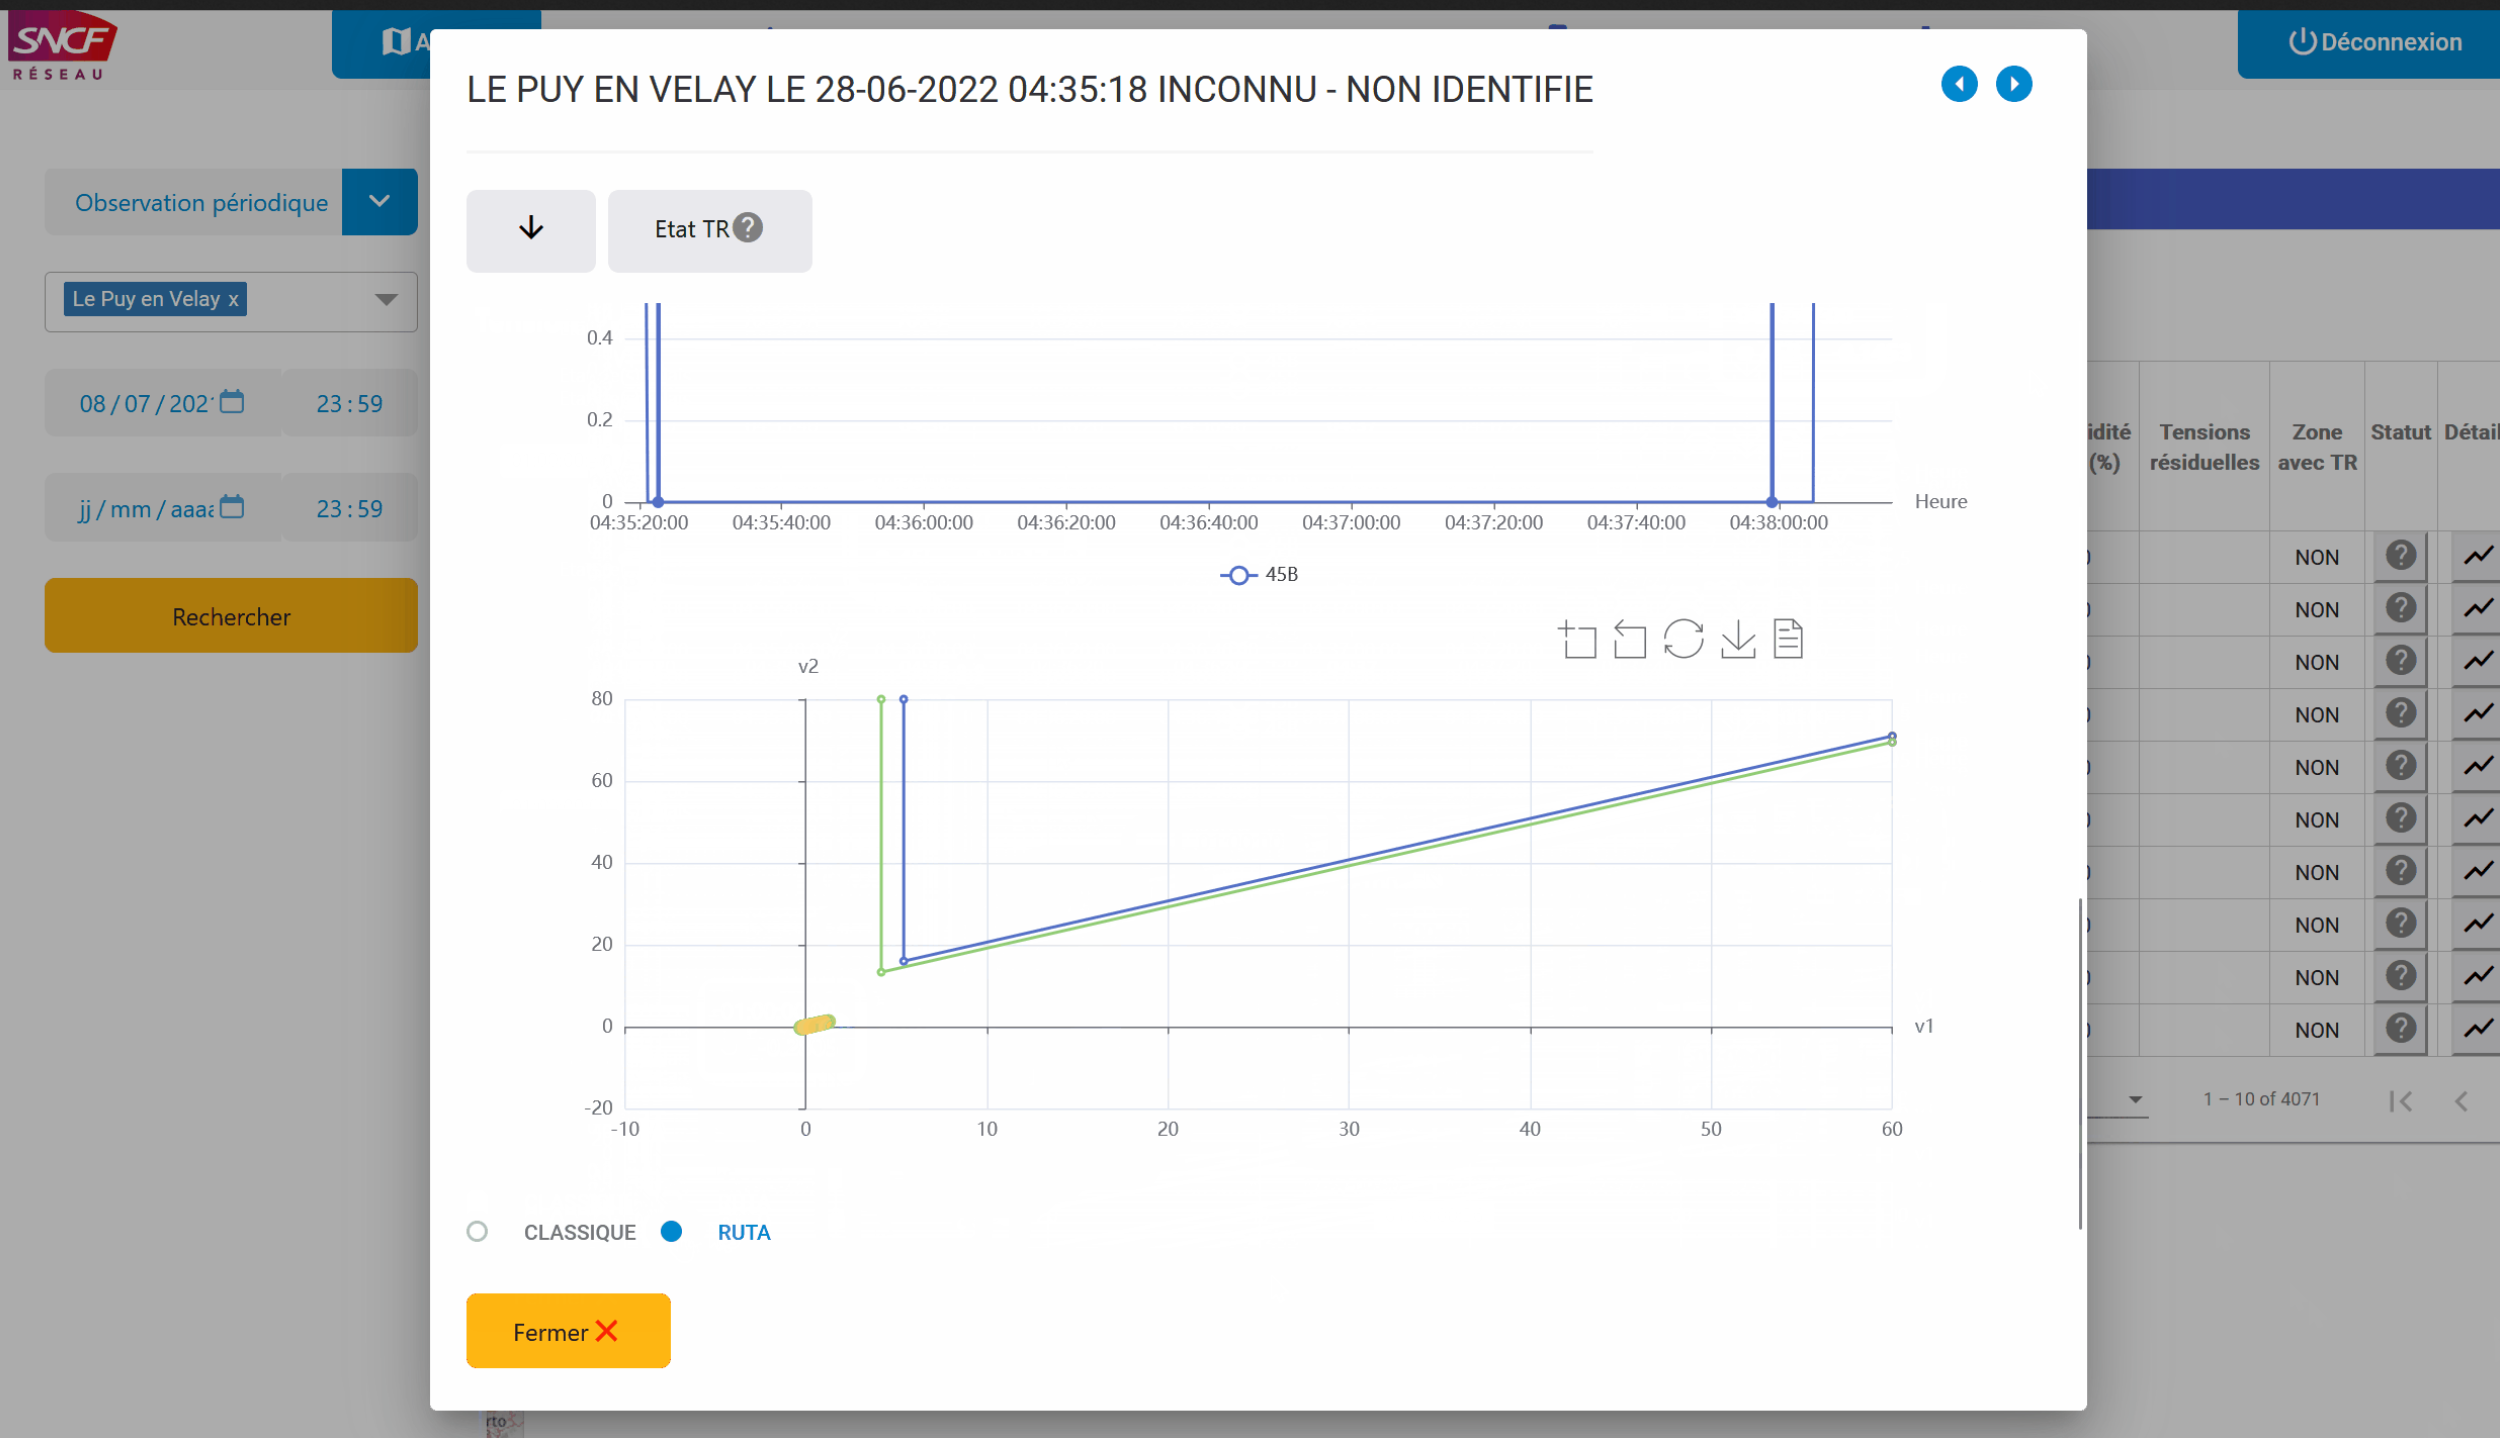Expand the Observation périodique dropdown

[x=379, y=202]
